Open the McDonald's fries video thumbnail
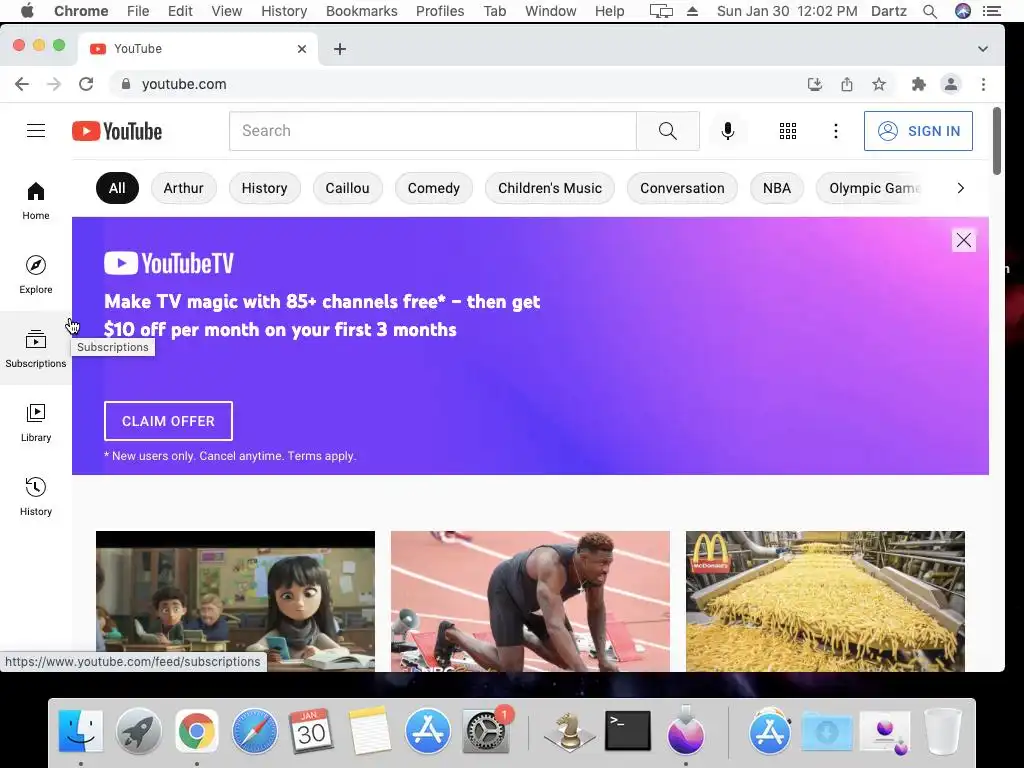 [x=825, y=601]
